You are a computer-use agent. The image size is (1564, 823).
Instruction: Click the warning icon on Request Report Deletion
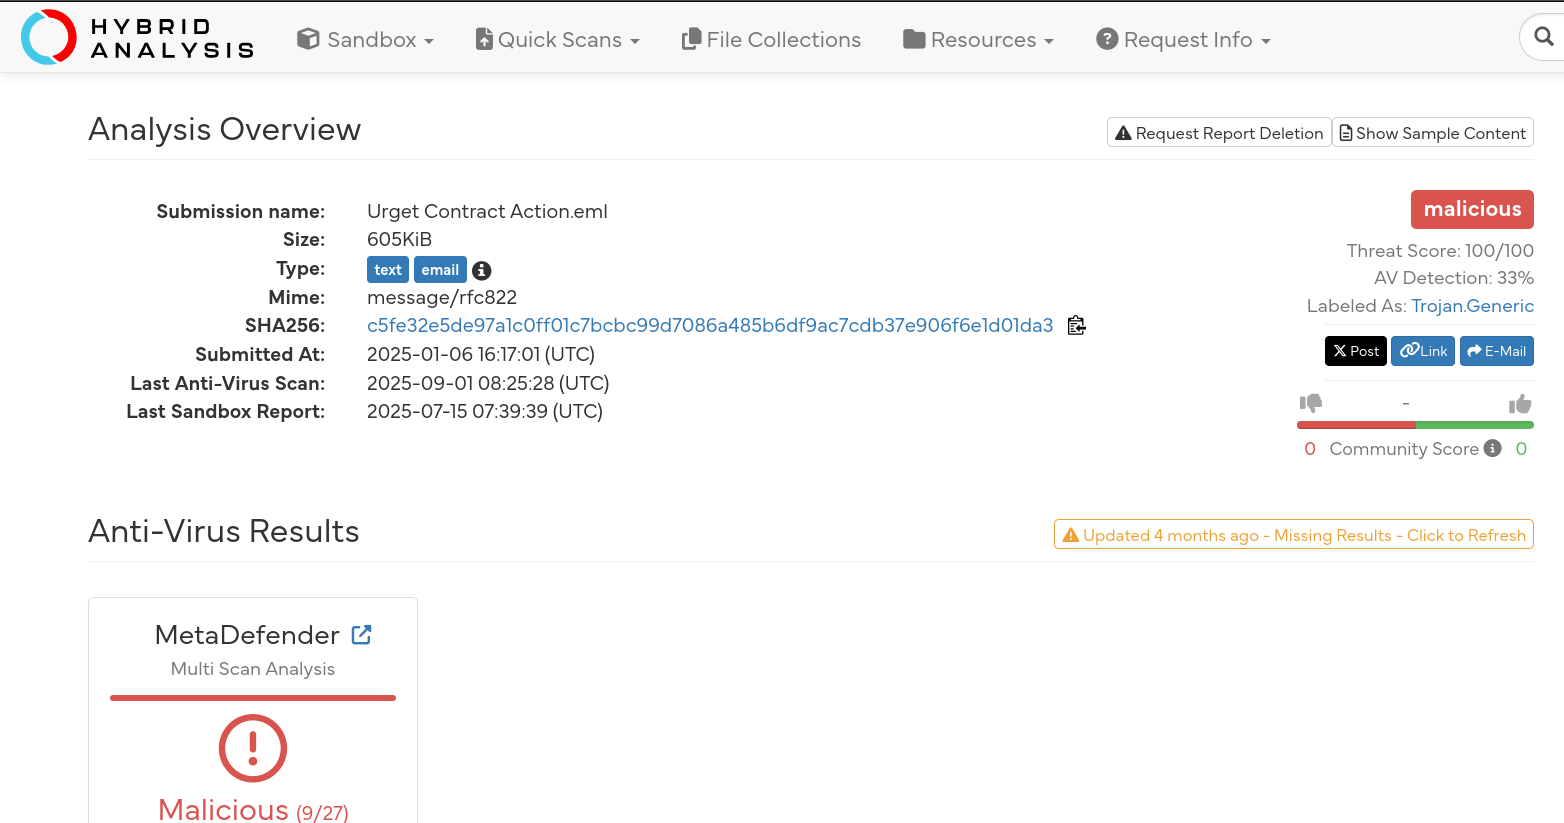[x=1124, y=131]
